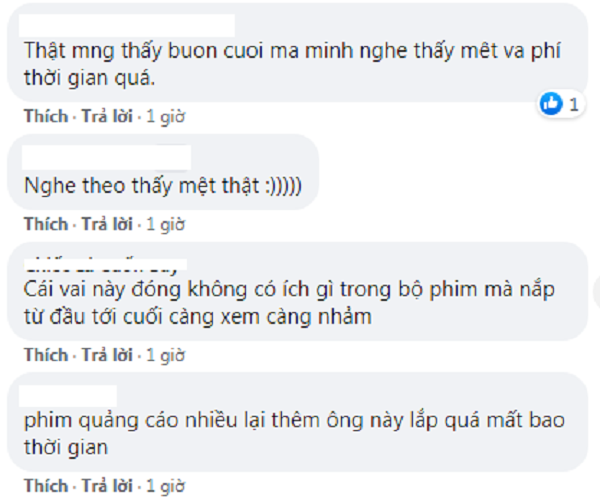
Task: Like the comment about 'phí thời gian quá'
Action: [46, 116]
